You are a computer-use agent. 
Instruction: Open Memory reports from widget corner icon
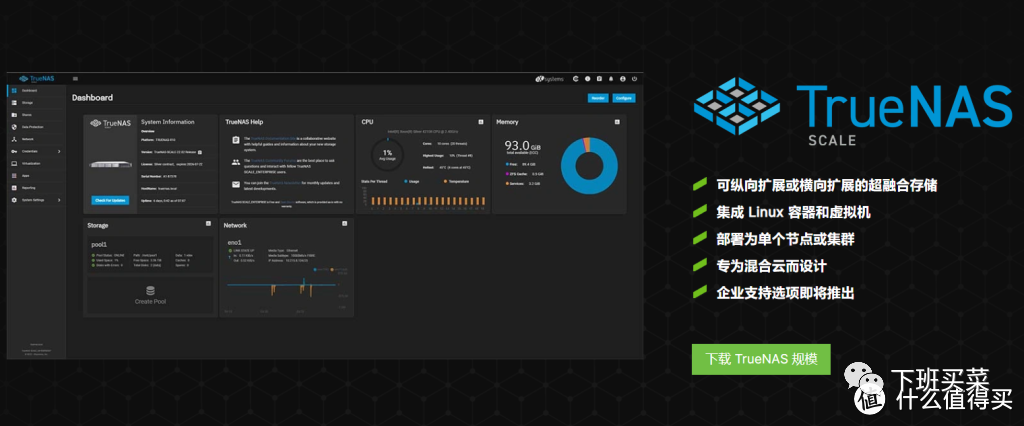[x=616, y=122]
